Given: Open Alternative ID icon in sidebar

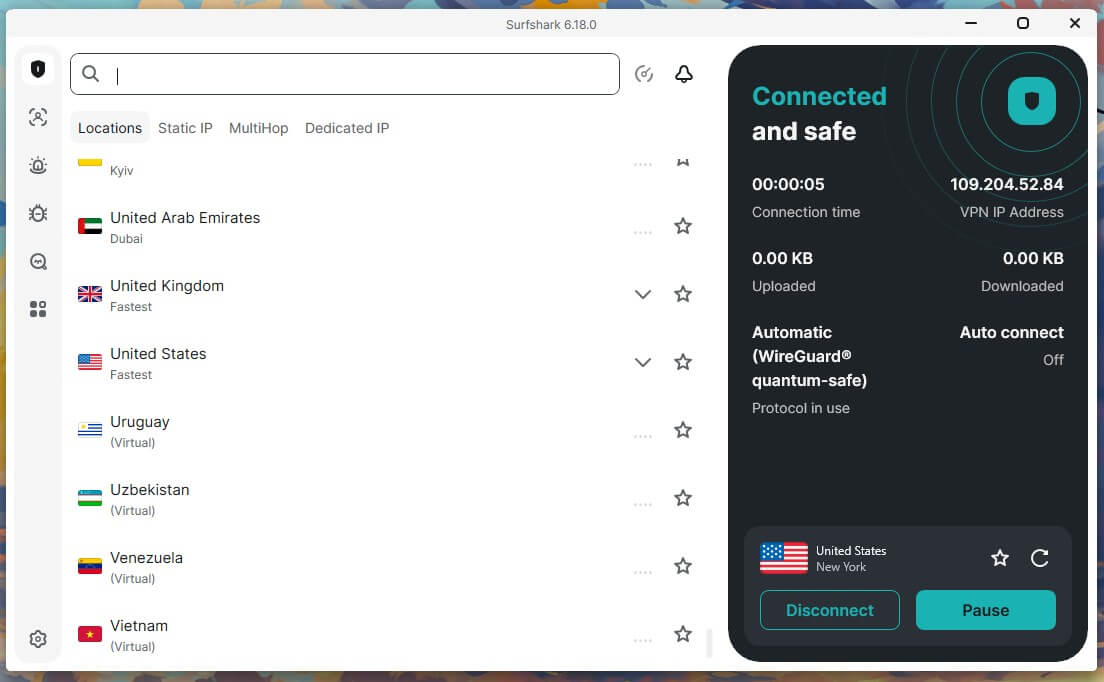Looking at the screenshot, I should pos(38,117).
